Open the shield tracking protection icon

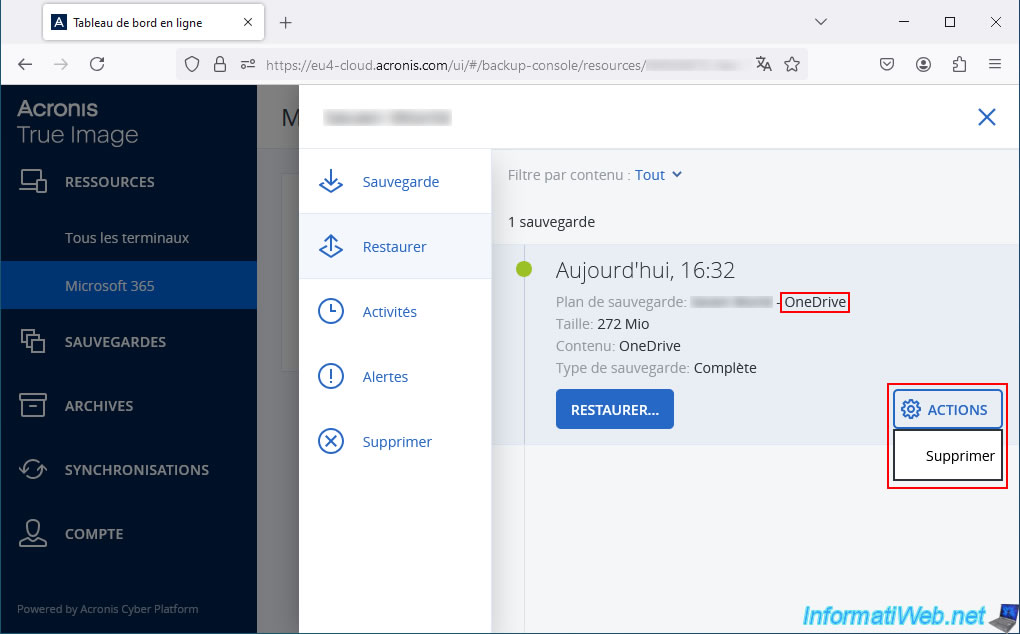click(192, 64)
